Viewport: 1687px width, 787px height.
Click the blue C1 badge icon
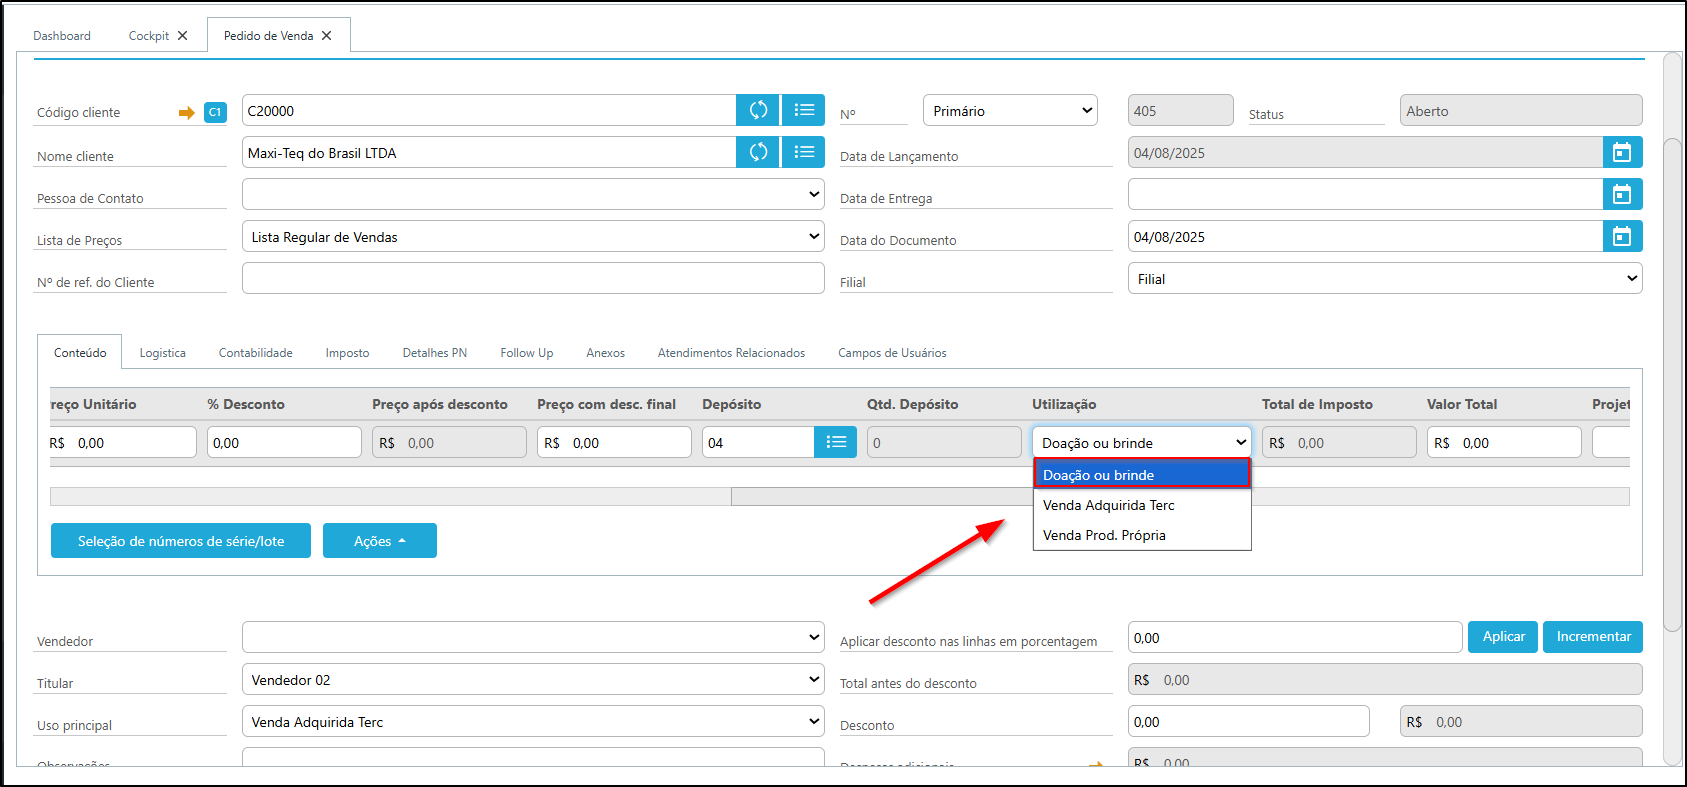pyautogui.click(x=215, y=113)
